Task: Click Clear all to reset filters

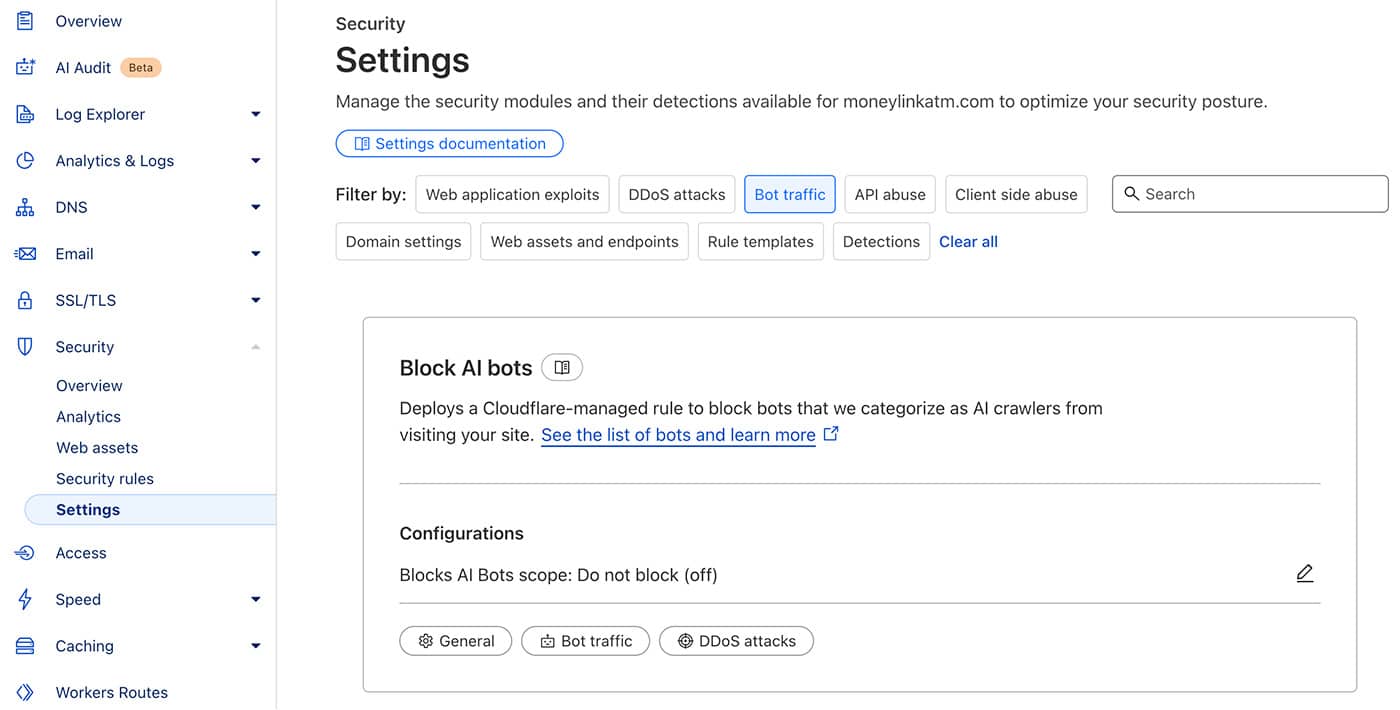Action: coord(968,241)
